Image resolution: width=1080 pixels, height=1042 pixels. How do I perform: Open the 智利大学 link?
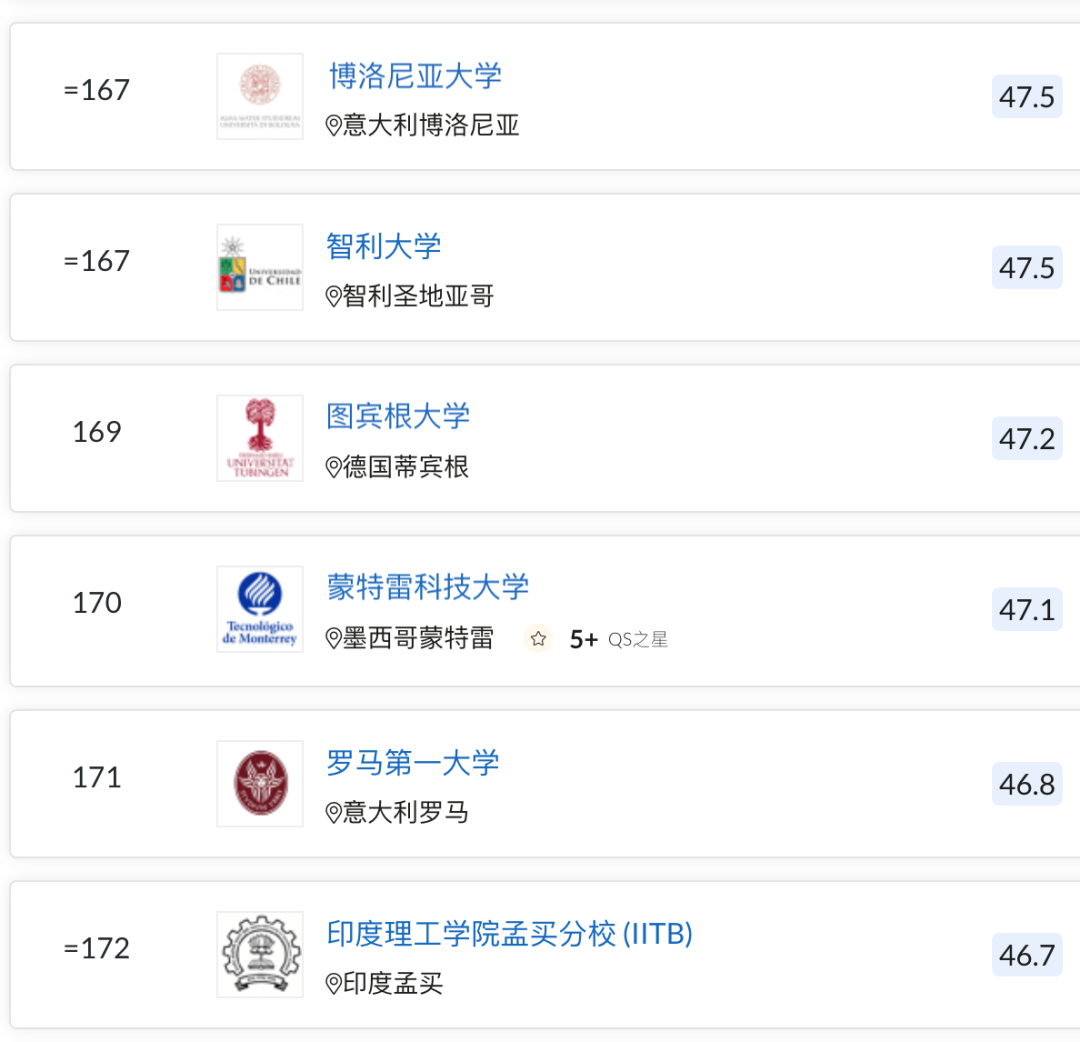tap(384, 246)
